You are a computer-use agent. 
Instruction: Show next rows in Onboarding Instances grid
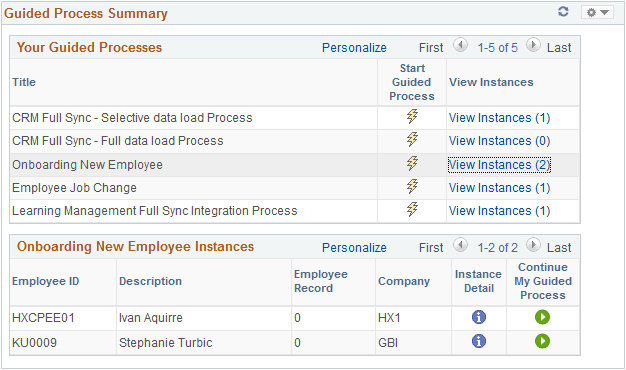(533, 245)
